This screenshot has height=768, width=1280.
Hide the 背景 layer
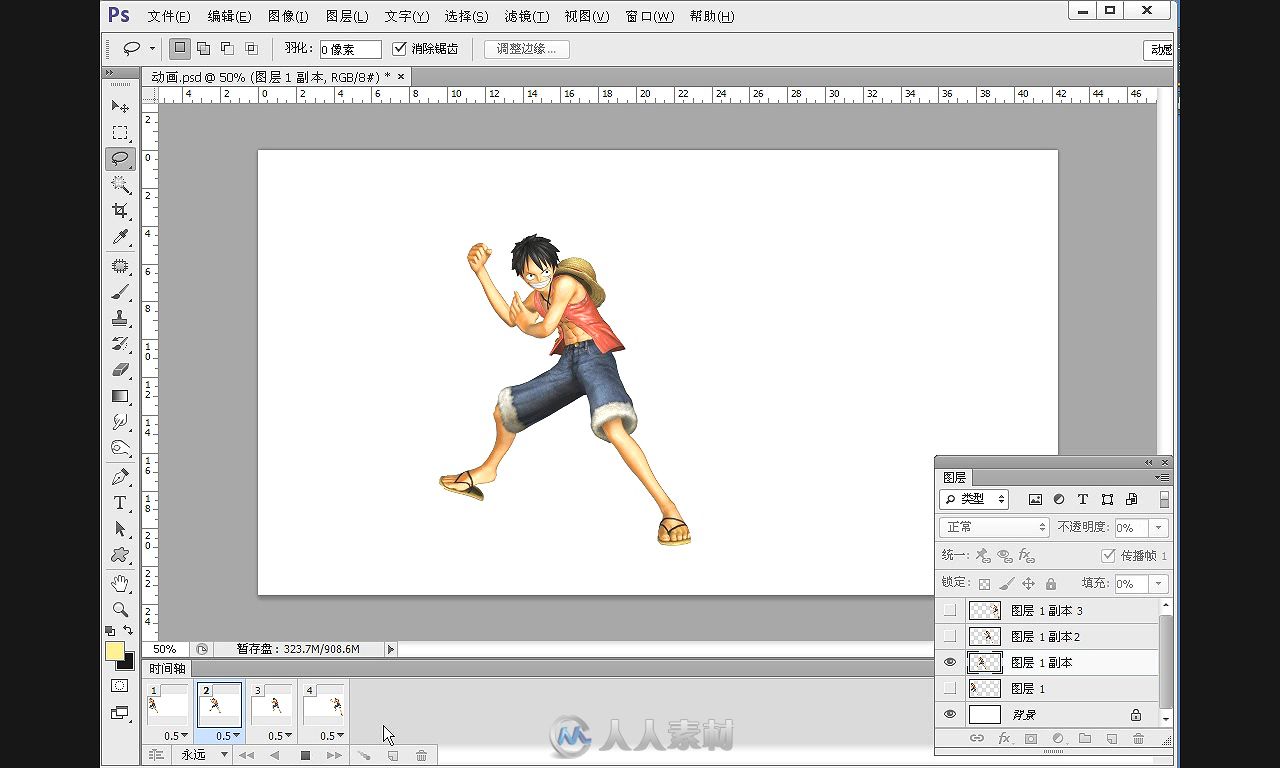coord(950,714)
